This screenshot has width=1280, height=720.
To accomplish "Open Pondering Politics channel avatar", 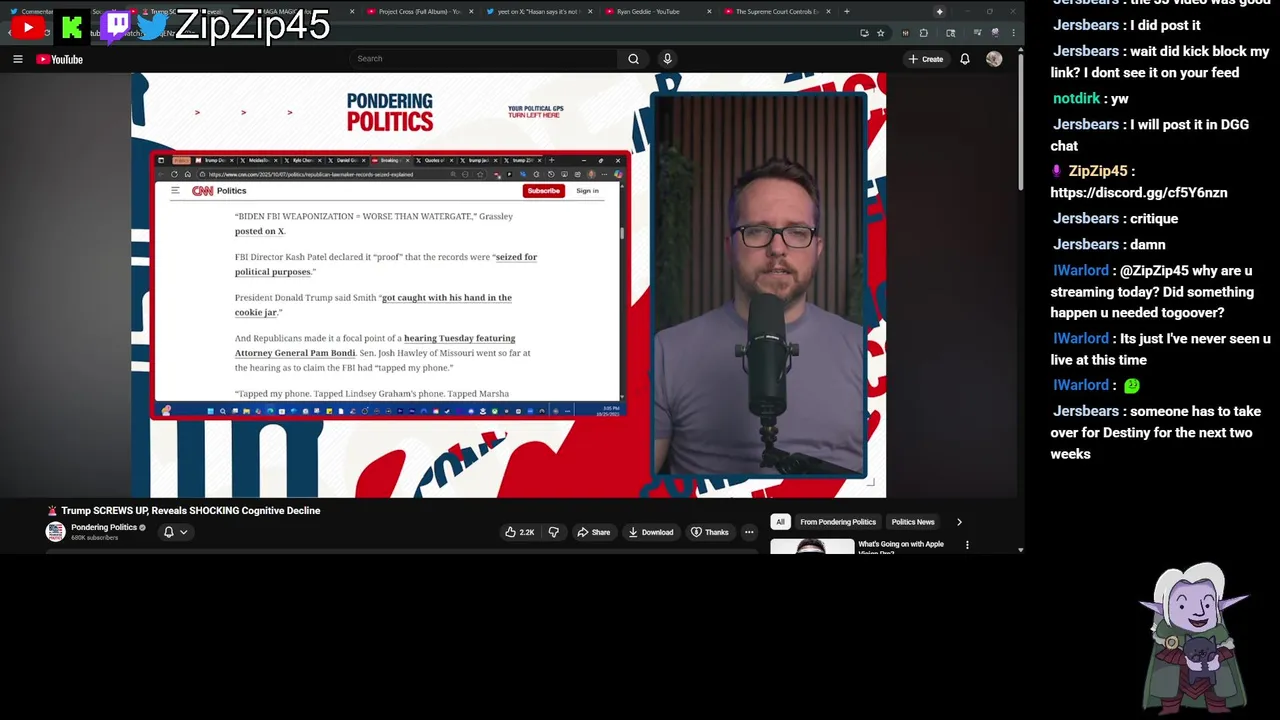I will (56, 532).
